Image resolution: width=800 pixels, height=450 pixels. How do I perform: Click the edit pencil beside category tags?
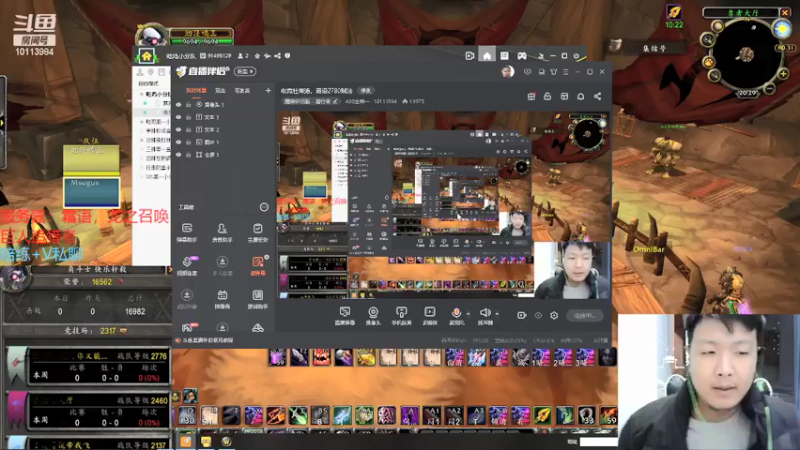(x=335, y=102)
